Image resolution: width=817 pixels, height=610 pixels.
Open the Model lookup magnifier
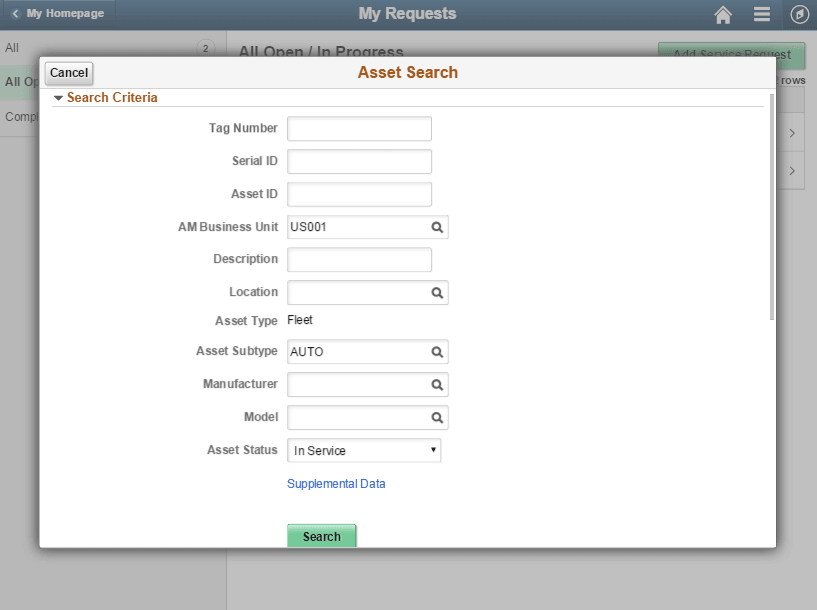tap(437, 417)
